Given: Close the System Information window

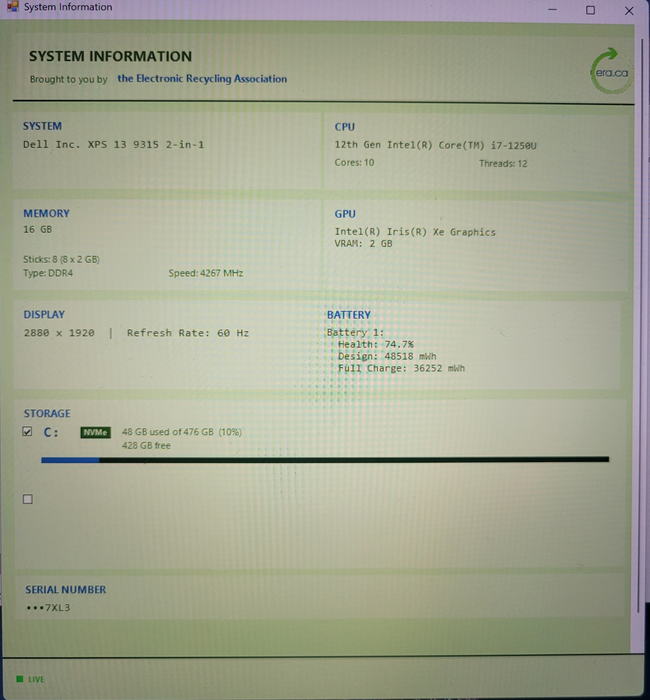Looking at the screenshot, I should [629, 11].
